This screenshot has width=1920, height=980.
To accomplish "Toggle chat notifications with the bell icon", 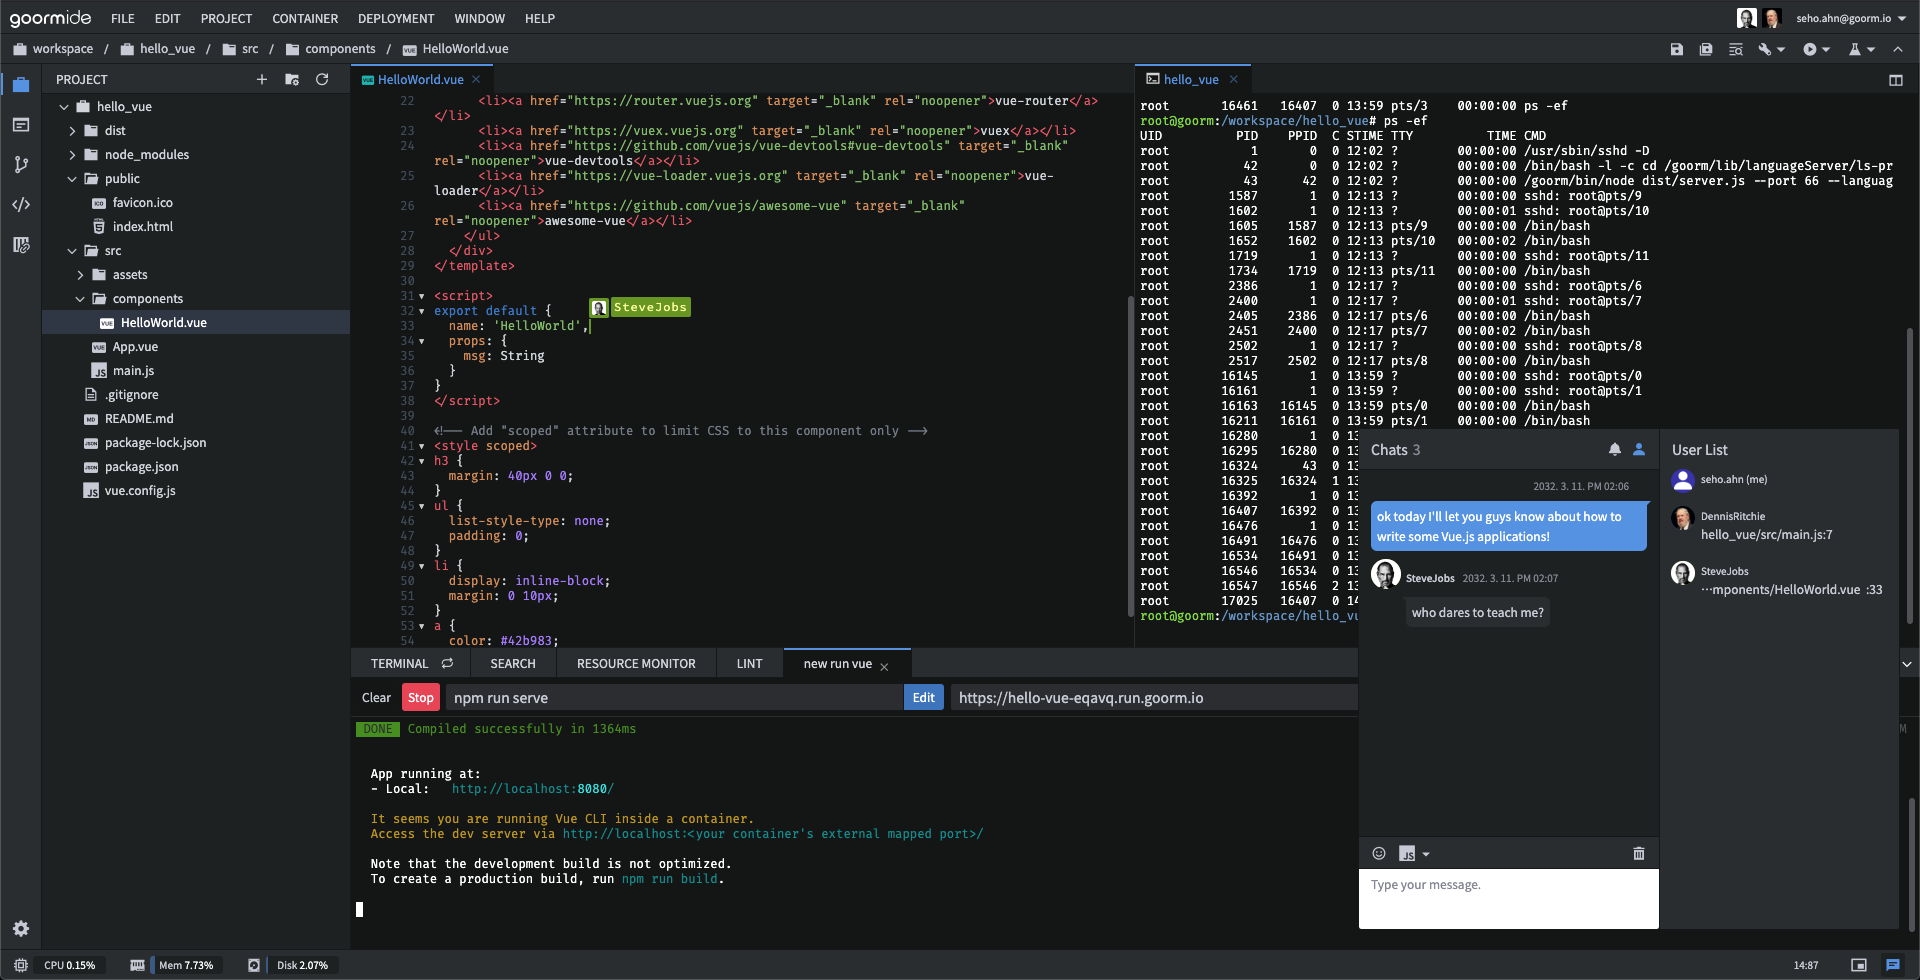I will [1615, 449].
